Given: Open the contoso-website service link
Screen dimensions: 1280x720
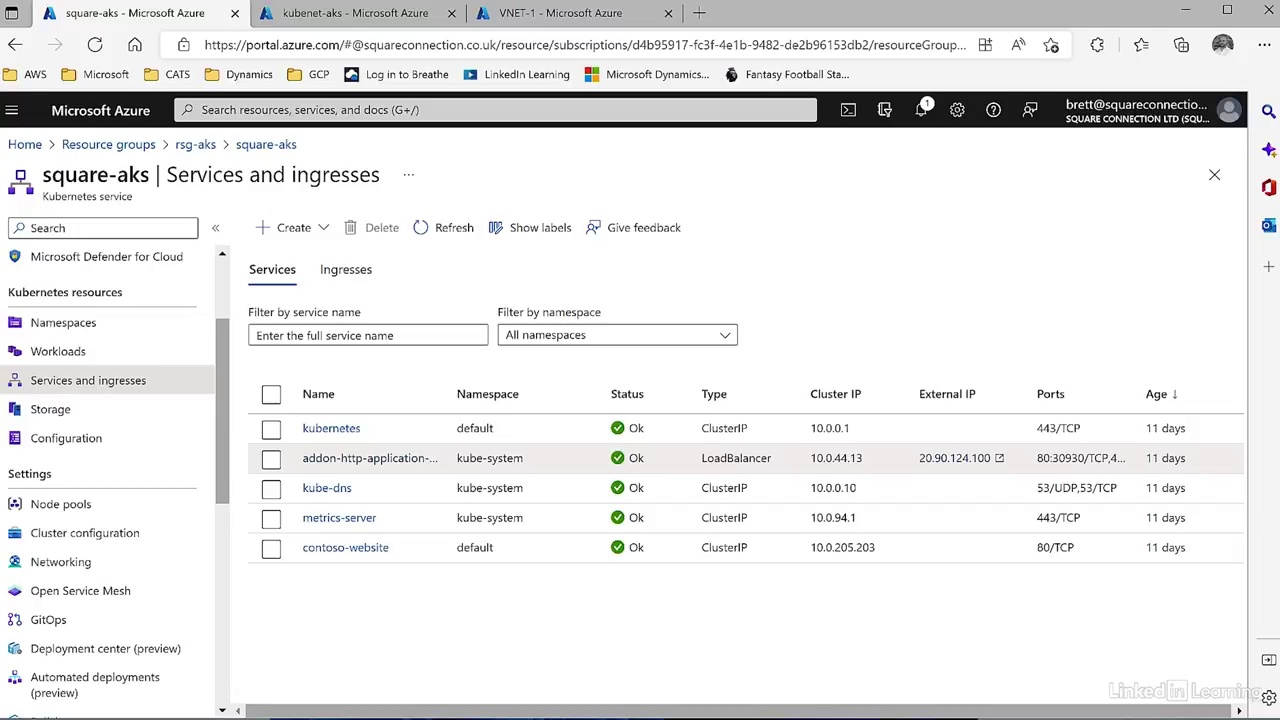Looking at the screenshot, I should click(x=345, y=548).
